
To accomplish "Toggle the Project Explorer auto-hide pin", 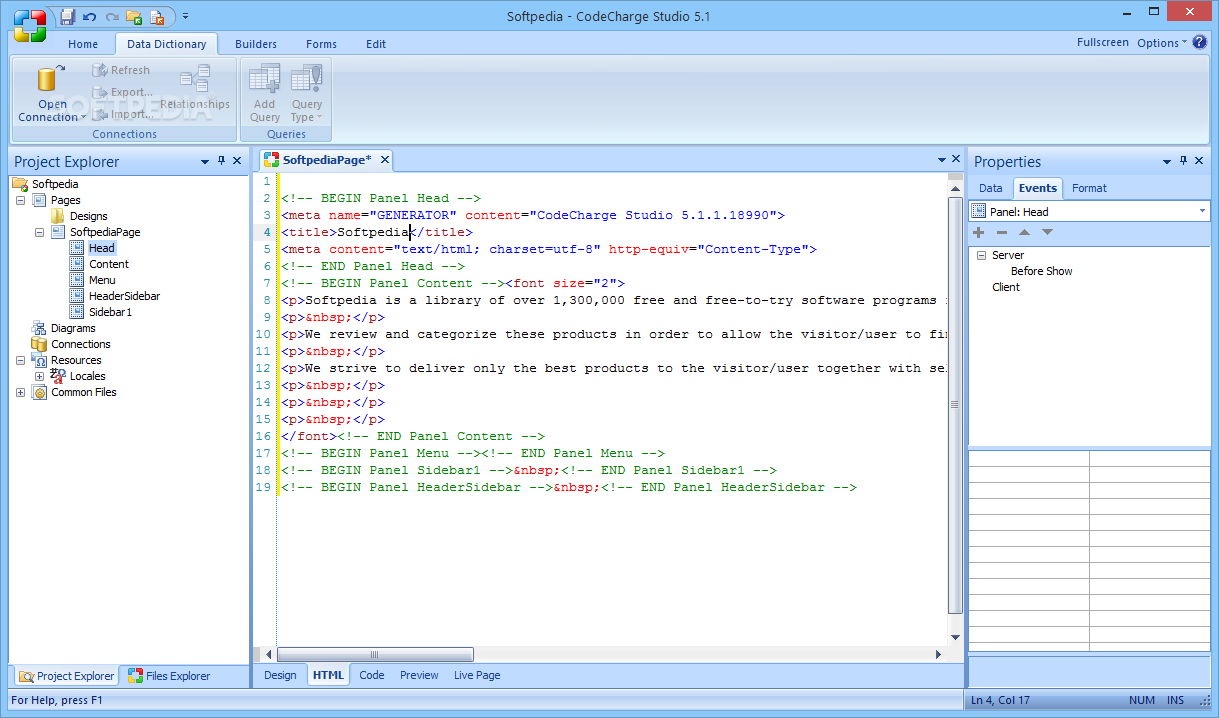I will [x=221, y=161].
